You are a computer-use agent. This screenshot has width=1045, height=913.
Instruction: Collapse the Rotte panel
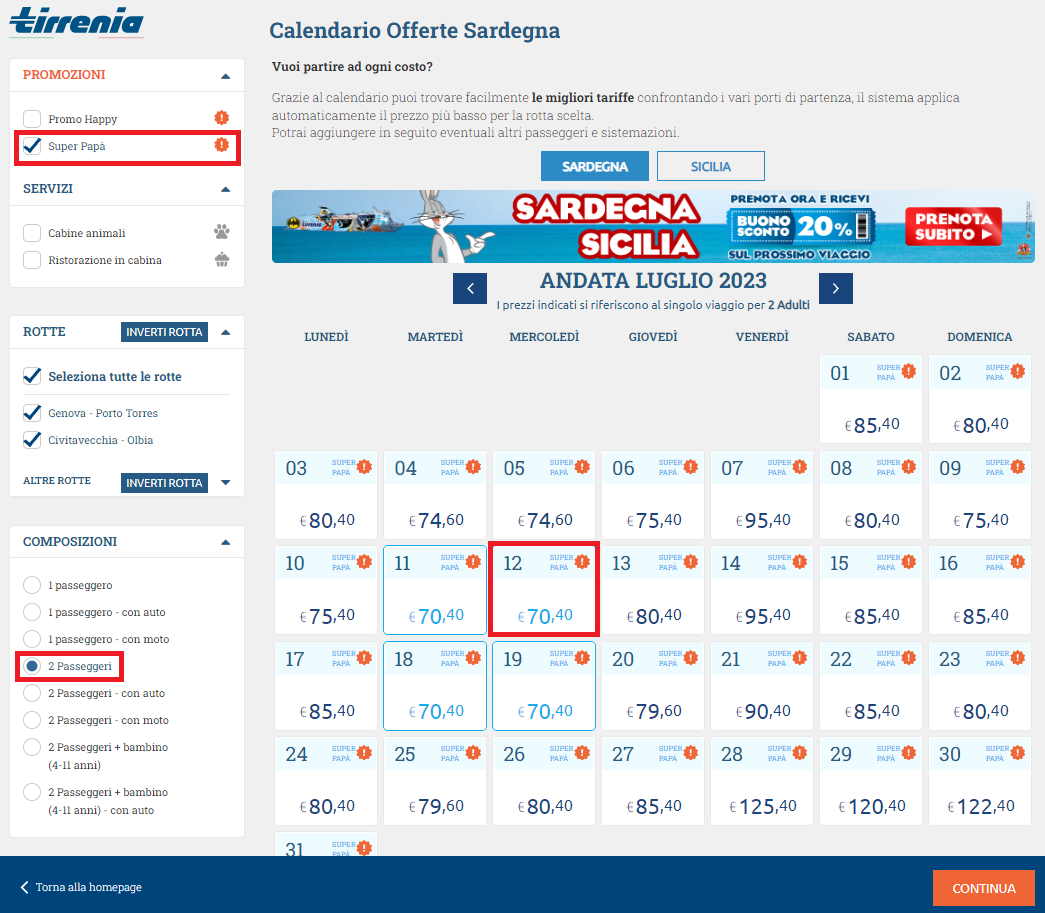coord(225,332)
